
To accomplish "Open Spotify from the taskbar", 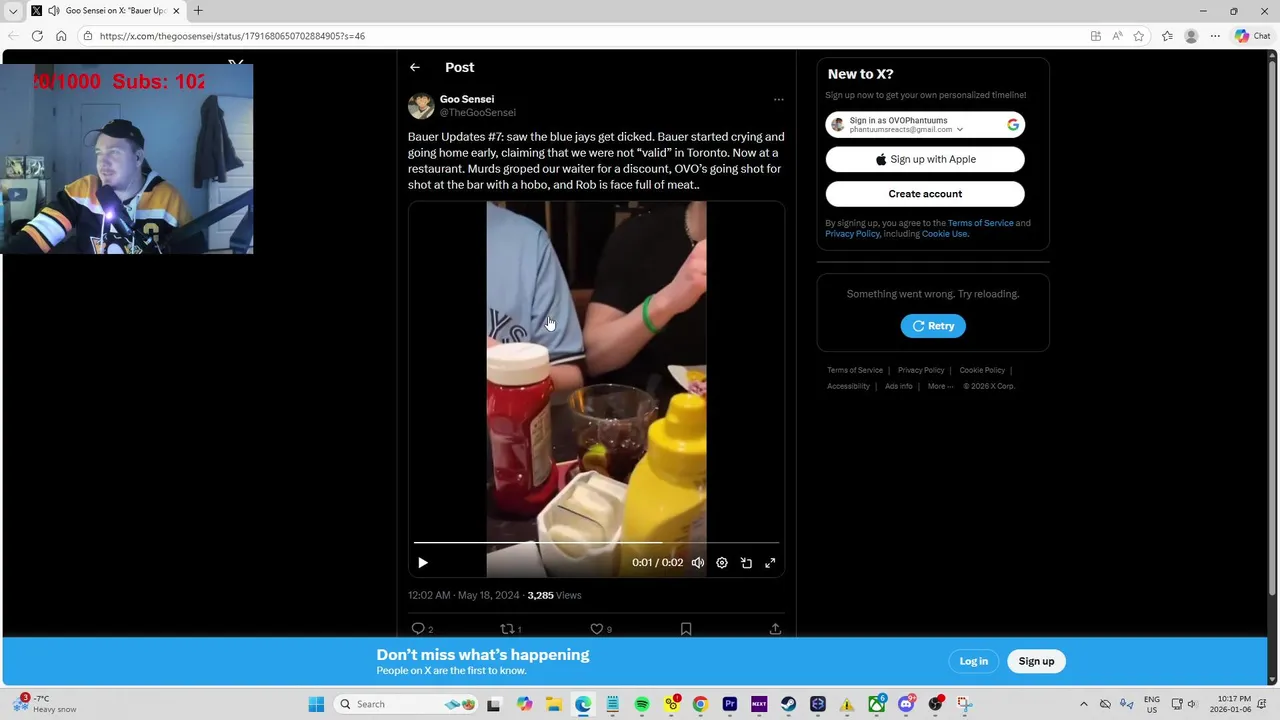I will point(642,704).
